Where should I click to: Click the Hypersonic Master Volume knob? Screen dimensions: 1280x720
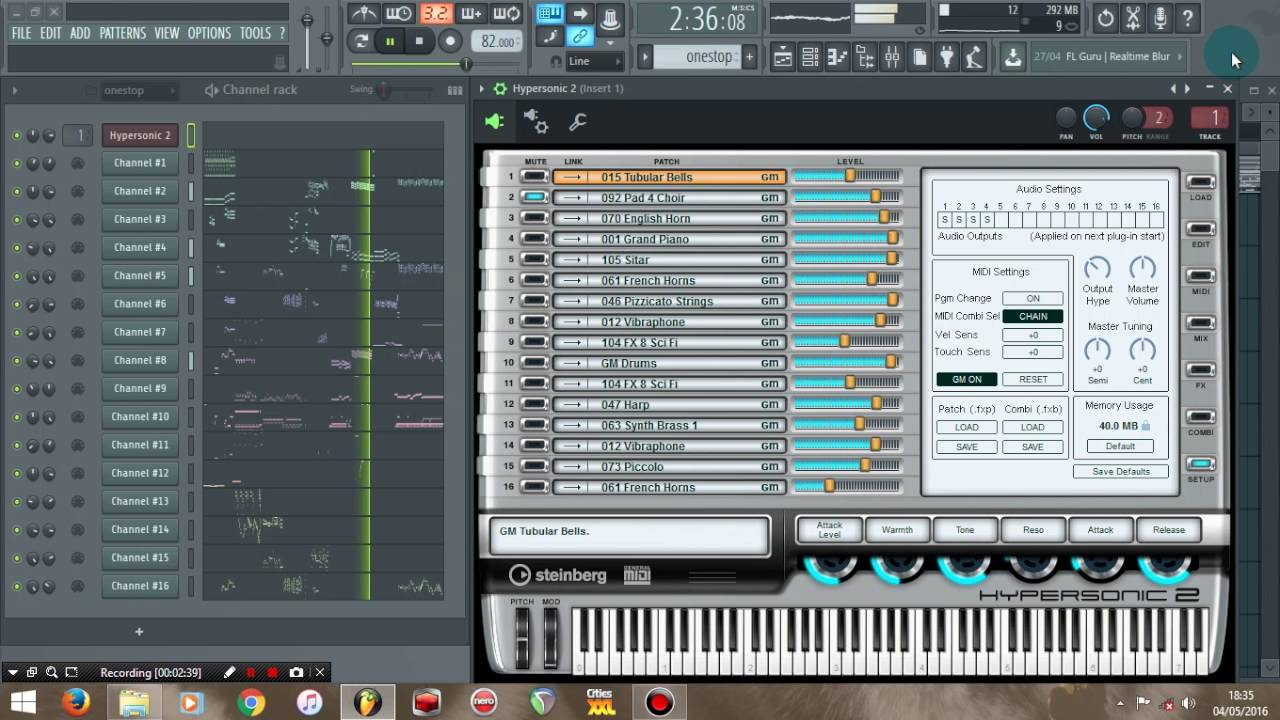point(1142,268)
